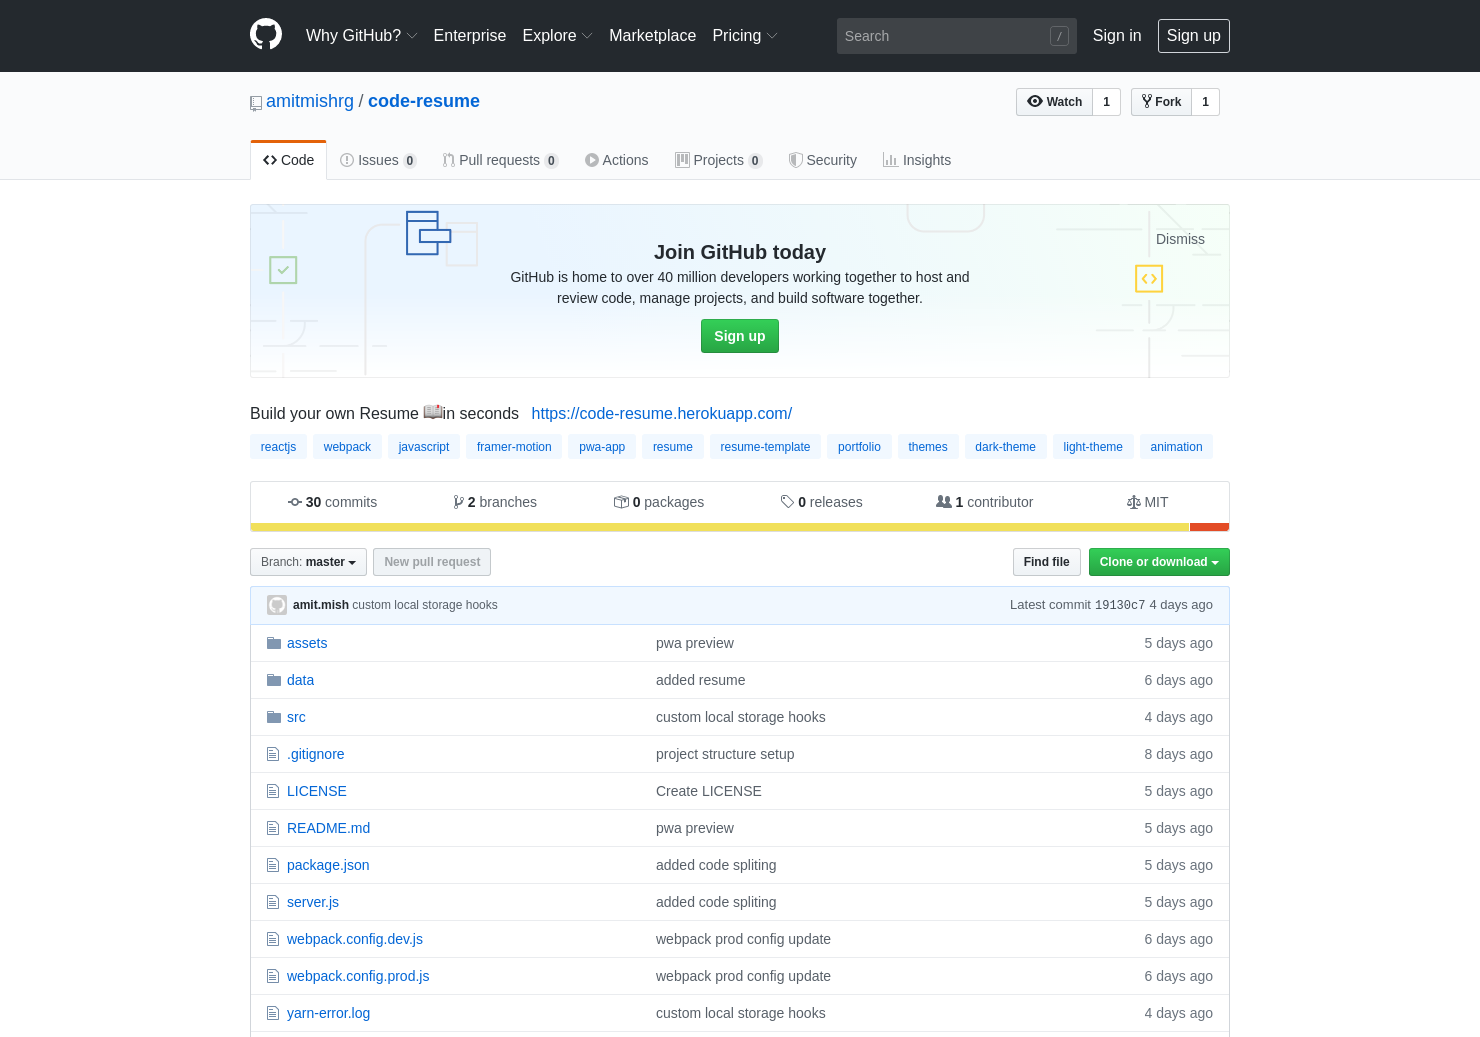The height and width of the screenshot is (1037, 1480).
Task: Click the Watch count number
Action: [1106, 102]
